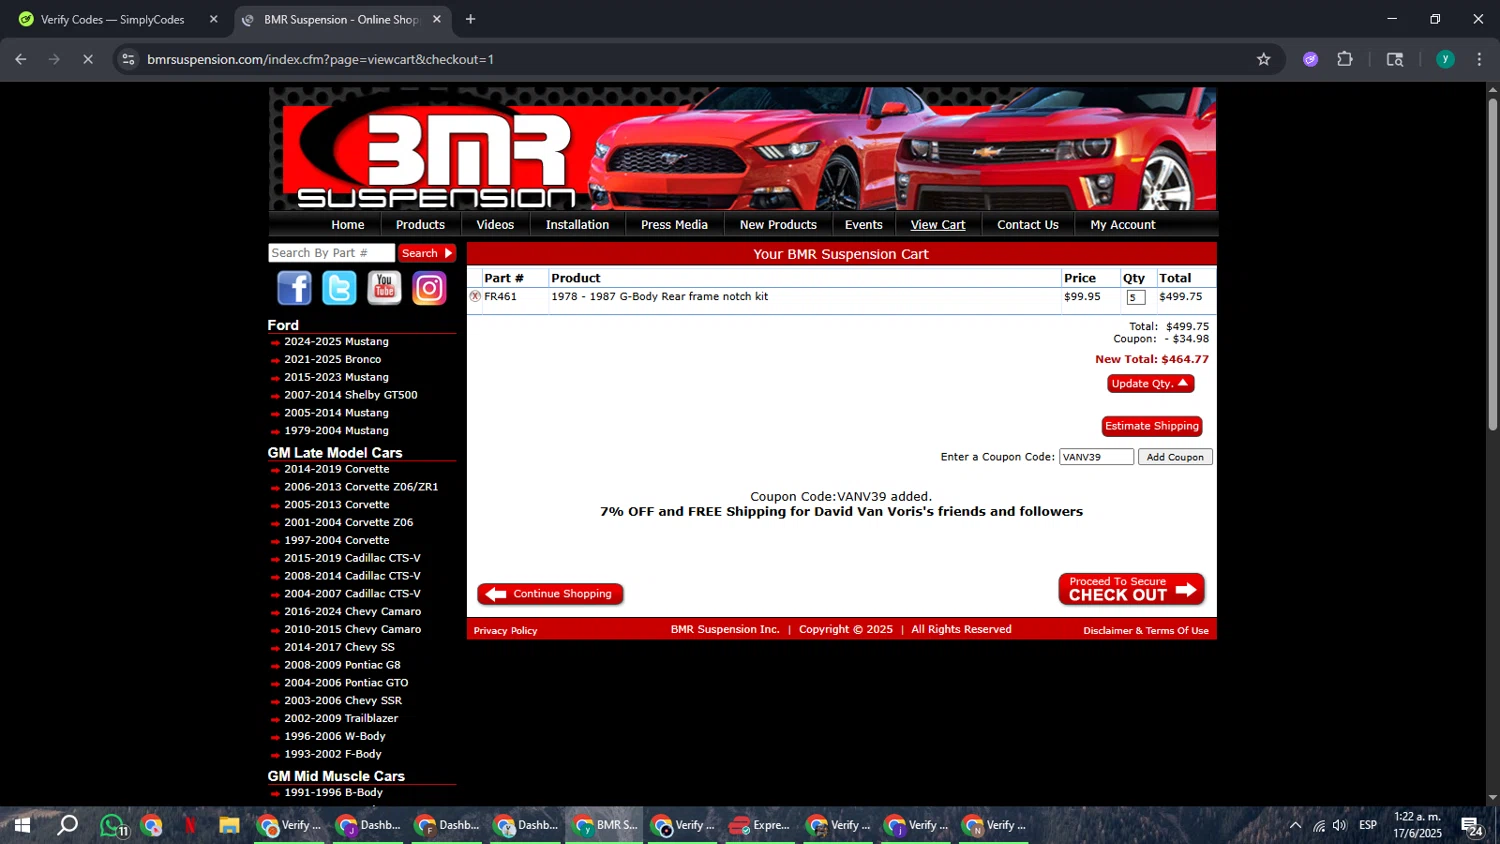Screen dimensions: 1500x844
Task: Open the 2014-2019 Corvette category
Action: tap(336, 469)
